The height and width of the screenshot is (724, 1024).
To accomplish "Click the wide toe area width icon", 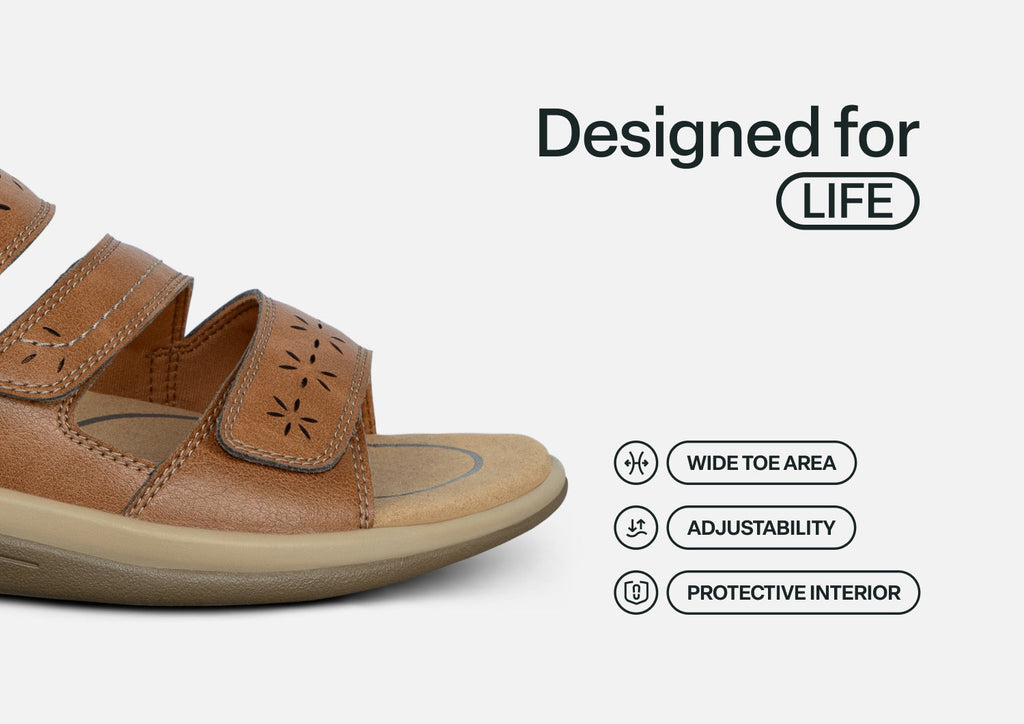I will [x=635, y=463].
